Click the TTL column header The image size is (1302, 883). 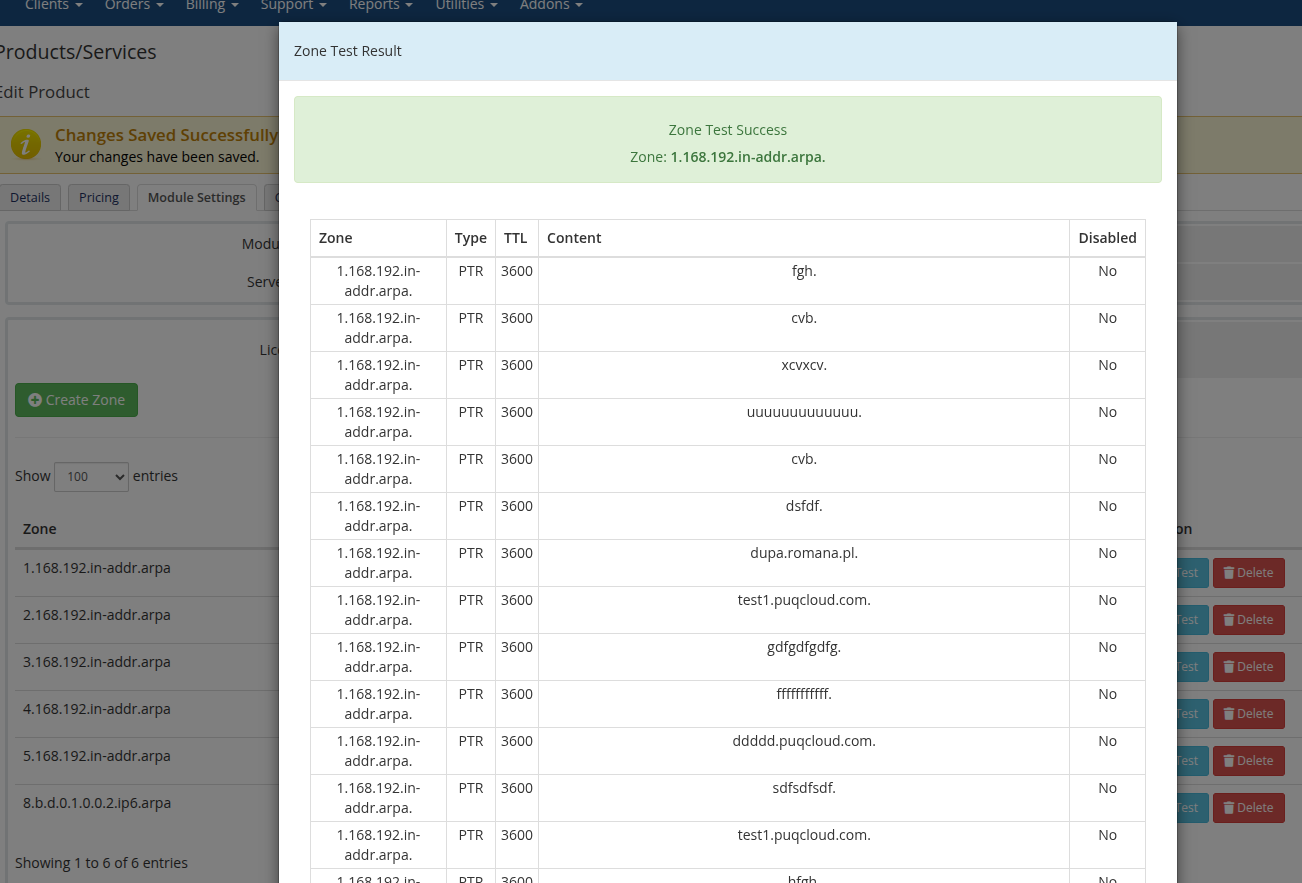click(517, 238)
